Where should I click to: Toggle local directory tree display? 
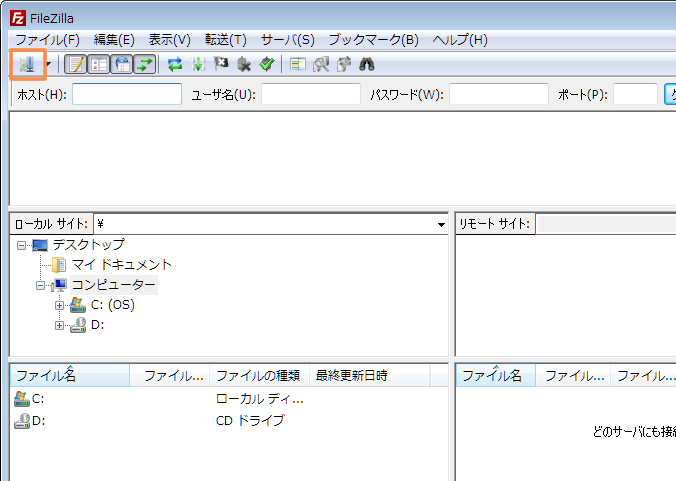99,65
